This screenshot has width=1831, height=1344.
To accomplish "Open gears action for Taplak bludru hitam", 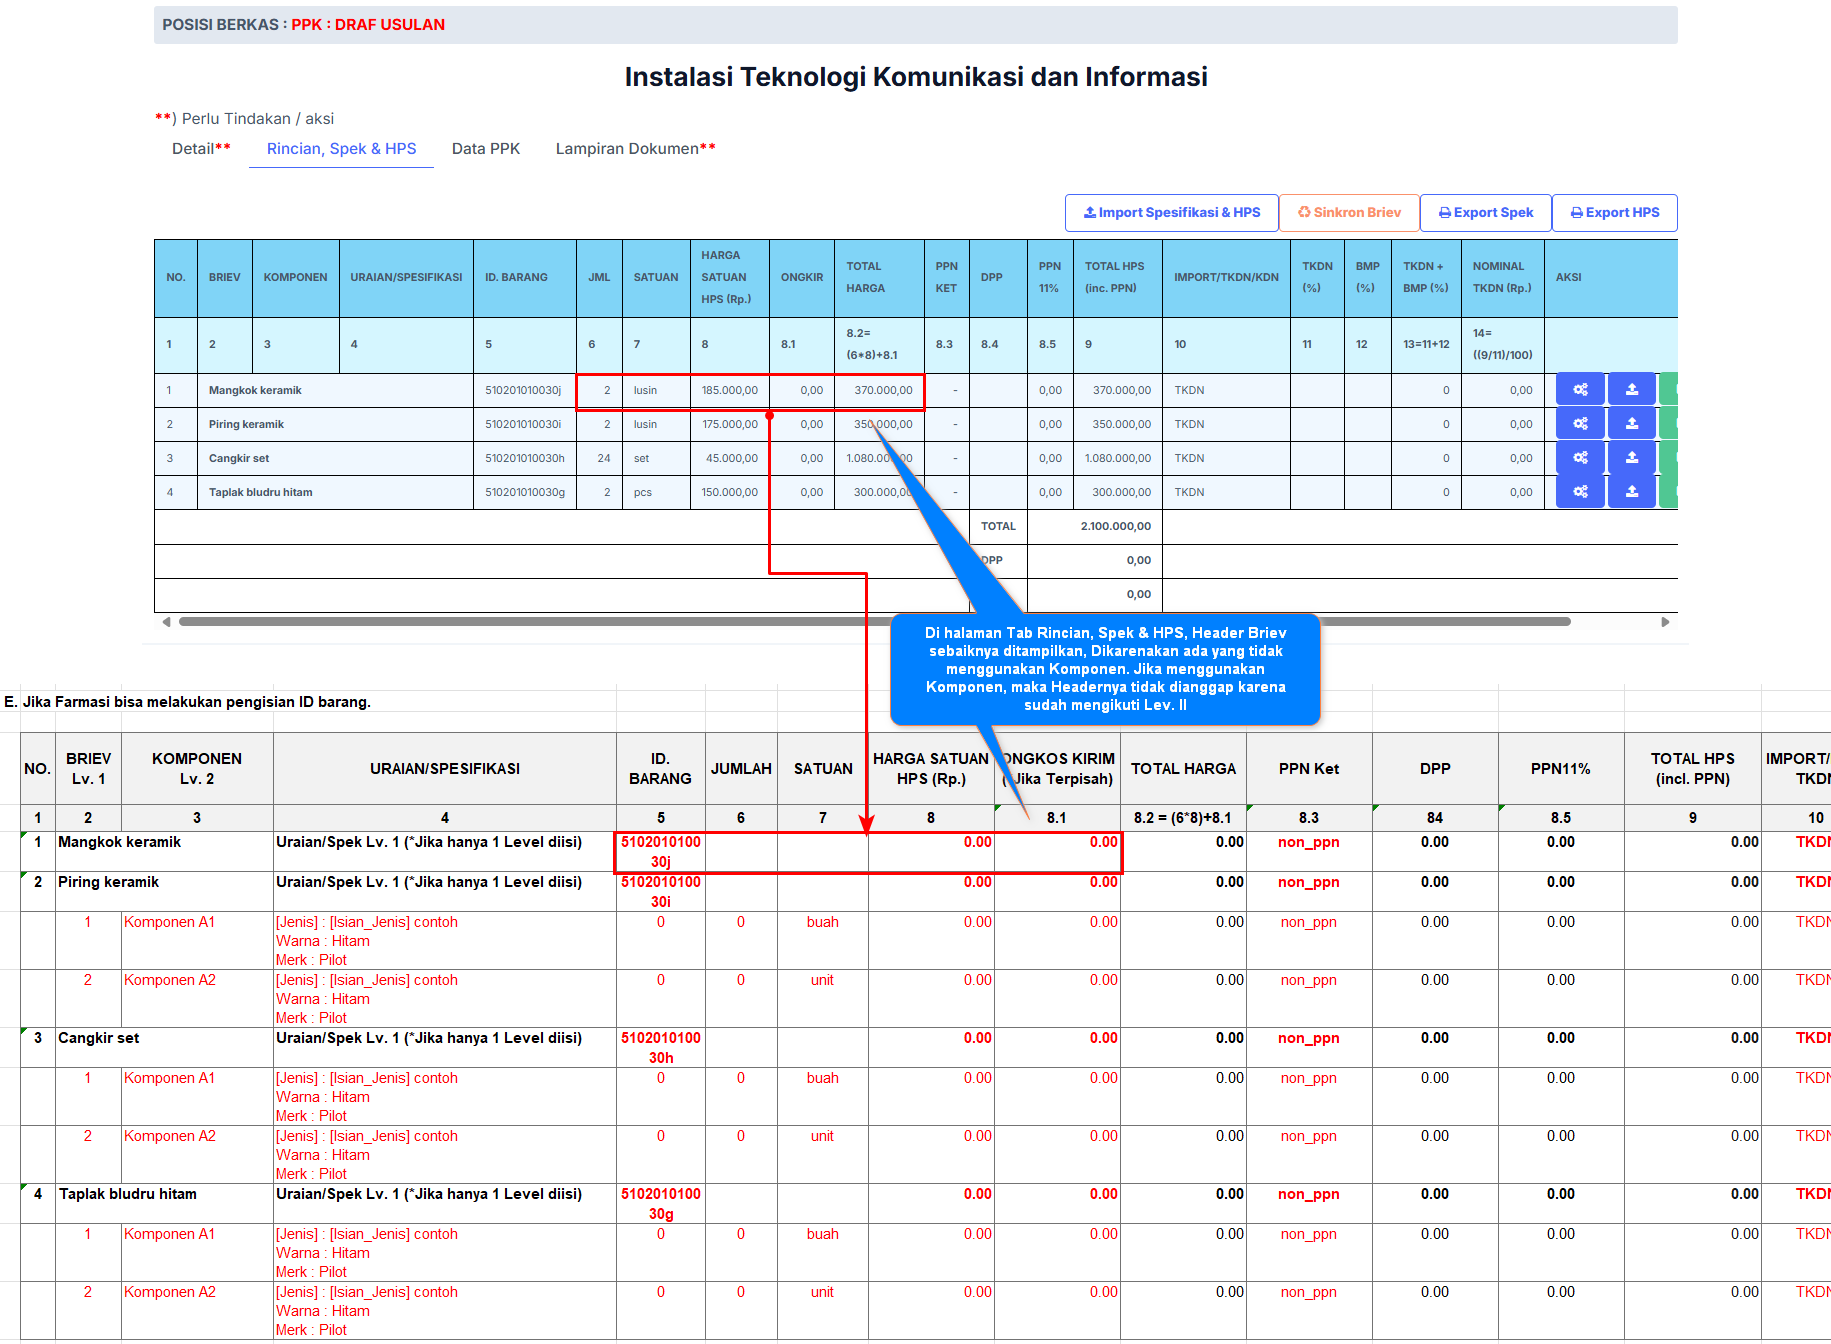I will tap(1580, 492).
